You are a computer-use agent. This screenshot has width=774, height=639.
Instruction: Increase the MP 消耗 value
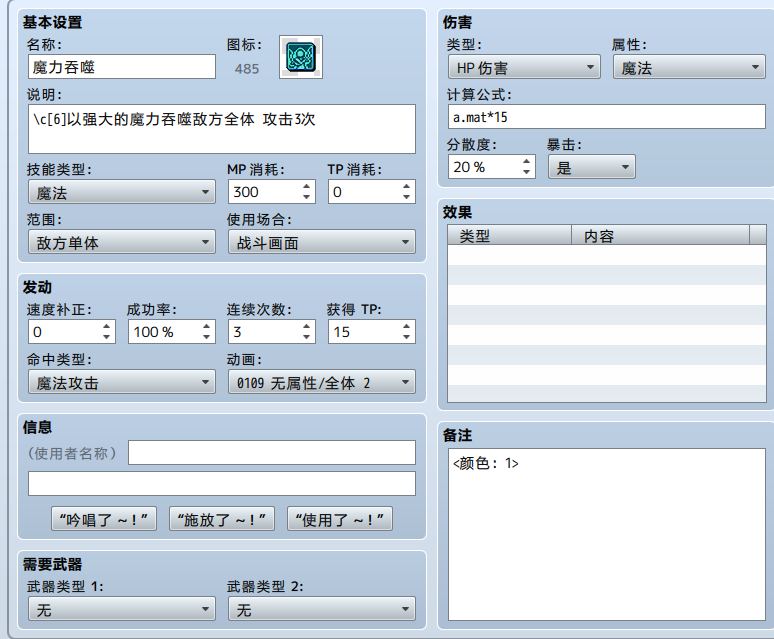307,187
